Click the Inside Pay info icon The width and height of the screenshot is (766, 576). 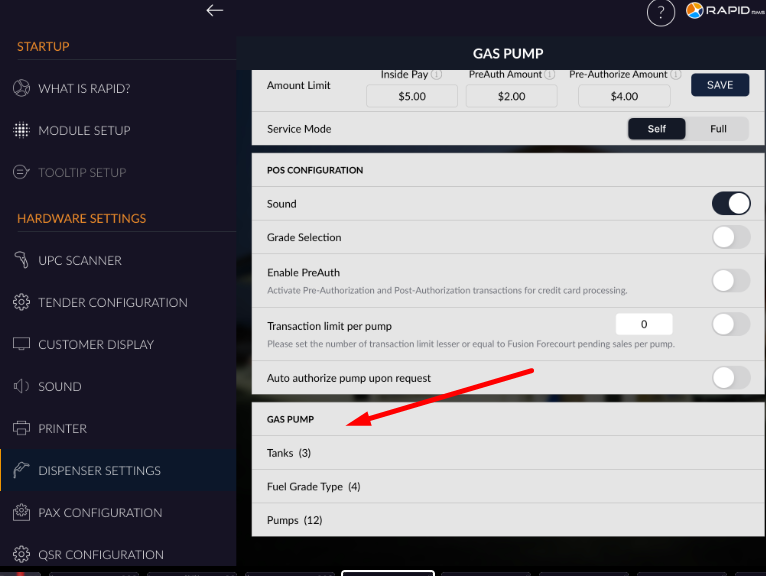436,75
